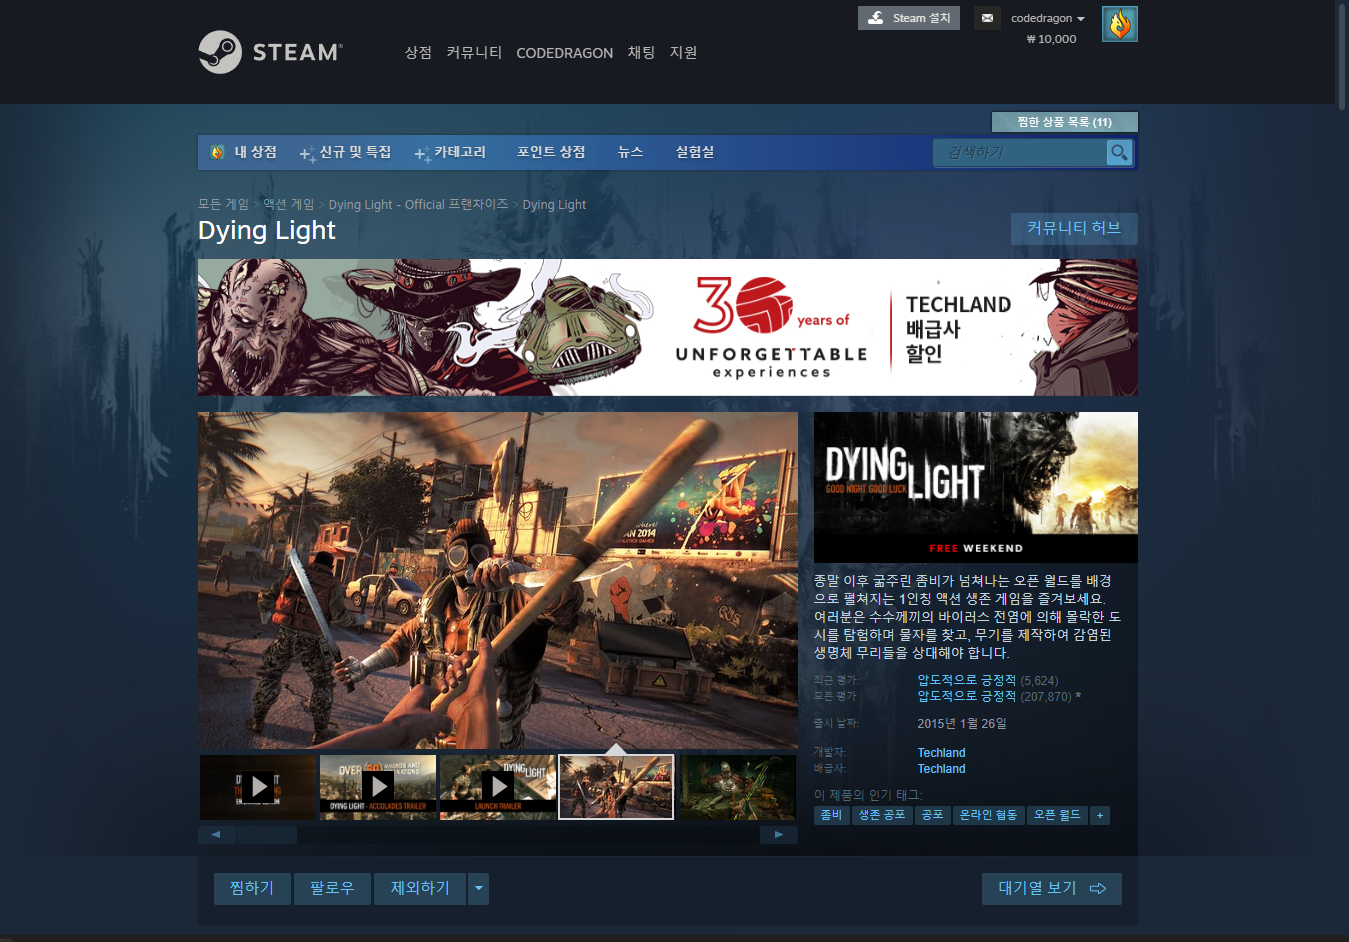Click the 제외하기 button
This screenshot has height=942, width=1349.
pyautogui.click(x=420, y=888)
